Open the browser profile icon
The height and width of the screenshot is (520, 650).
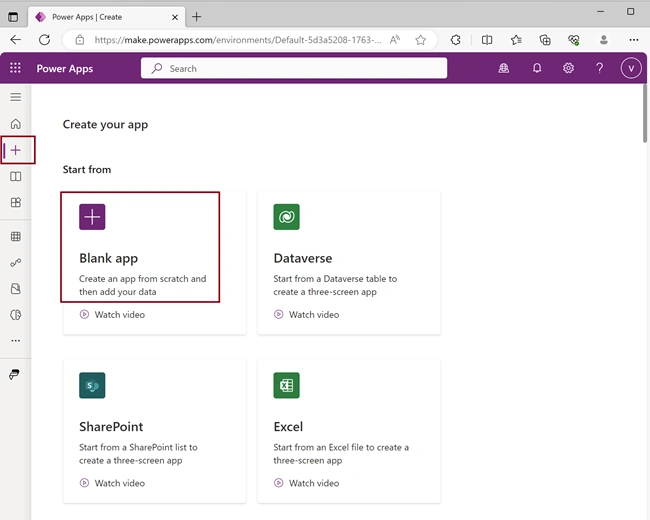point(604,40)
